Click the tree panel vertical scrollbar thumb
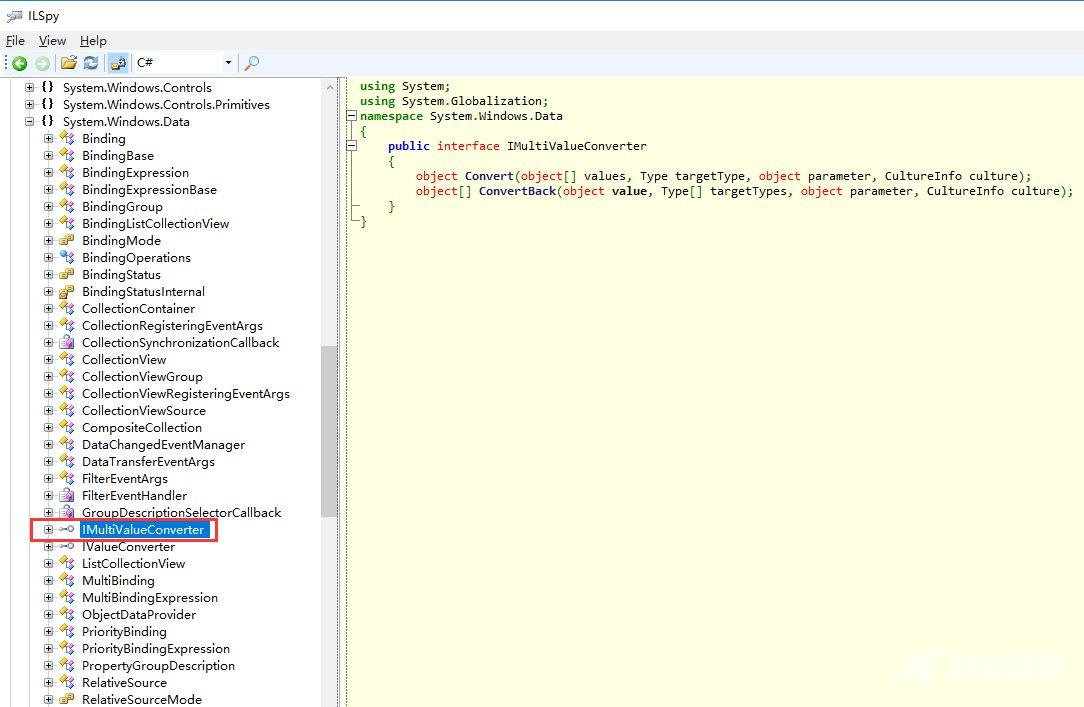This screenshot has height=707, width=1084. (329, 430)
